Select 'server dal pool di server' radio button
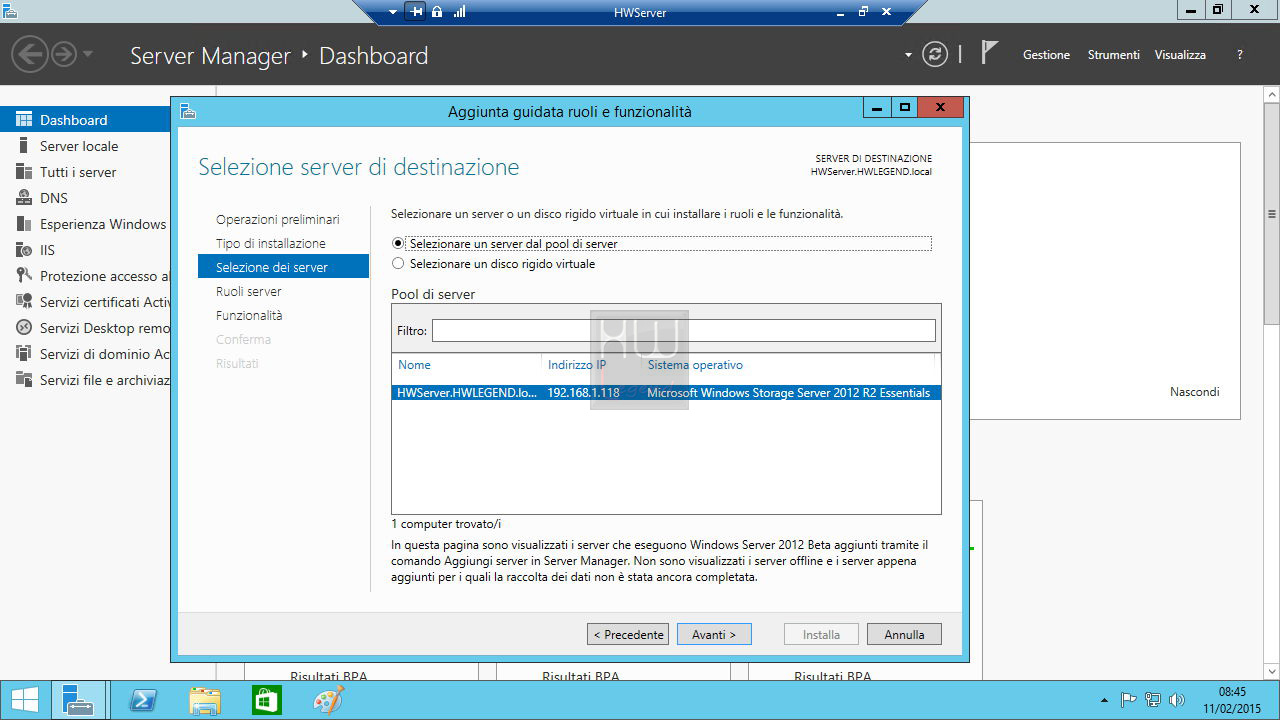The image size is (1280, 720). click(x=399, y=243)
